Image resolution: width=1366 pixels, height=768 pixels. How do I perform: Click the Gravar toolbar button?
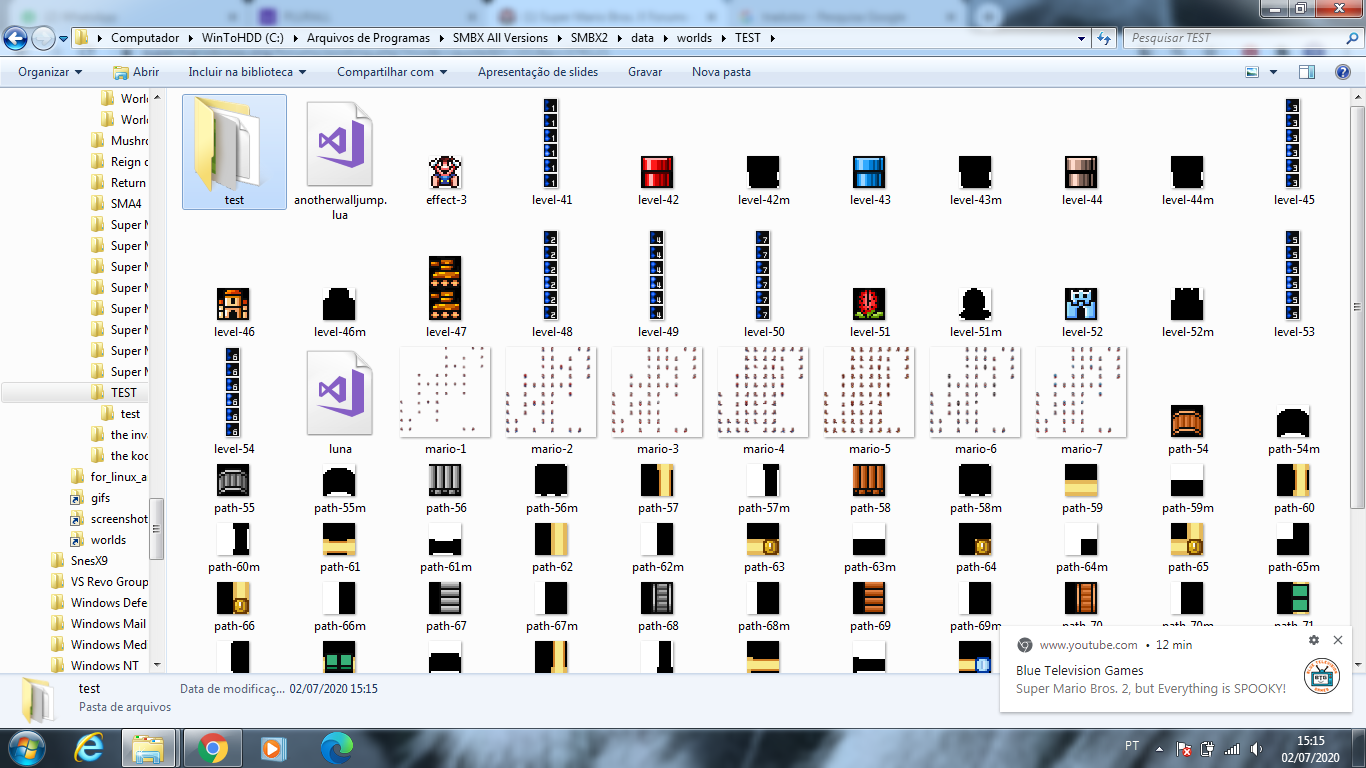pyautogui.click(x=645, y=72)
